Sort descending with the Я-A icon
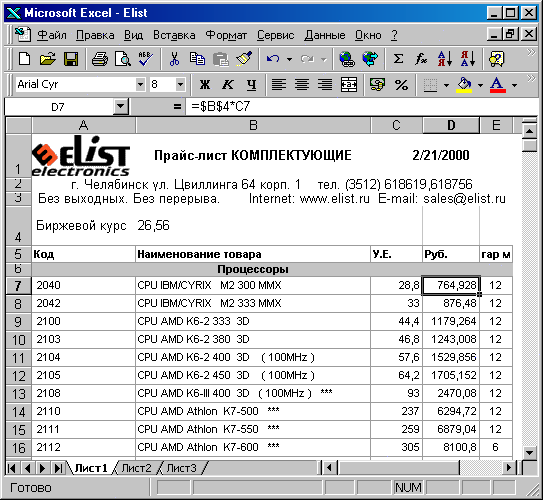The width and height of the screenshot is (543, 500). tap(468, 59)
